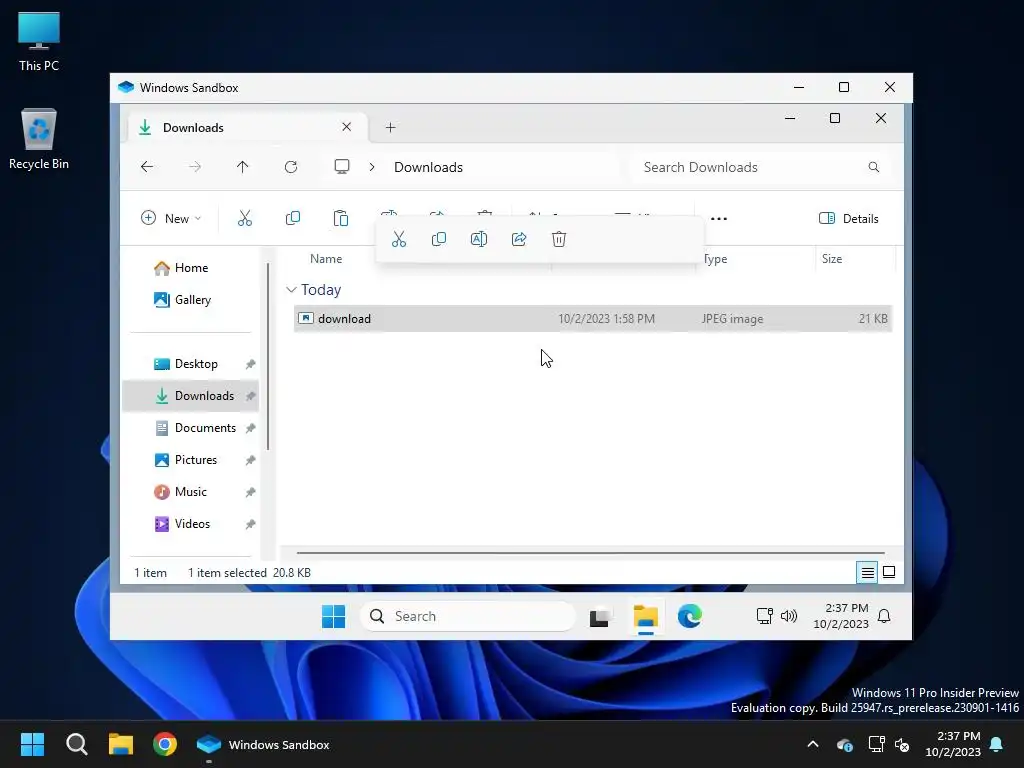Viewport: 1024px width, 768px height.
Task: Click the pin icon beside Music
Action: tap(250, 492)
